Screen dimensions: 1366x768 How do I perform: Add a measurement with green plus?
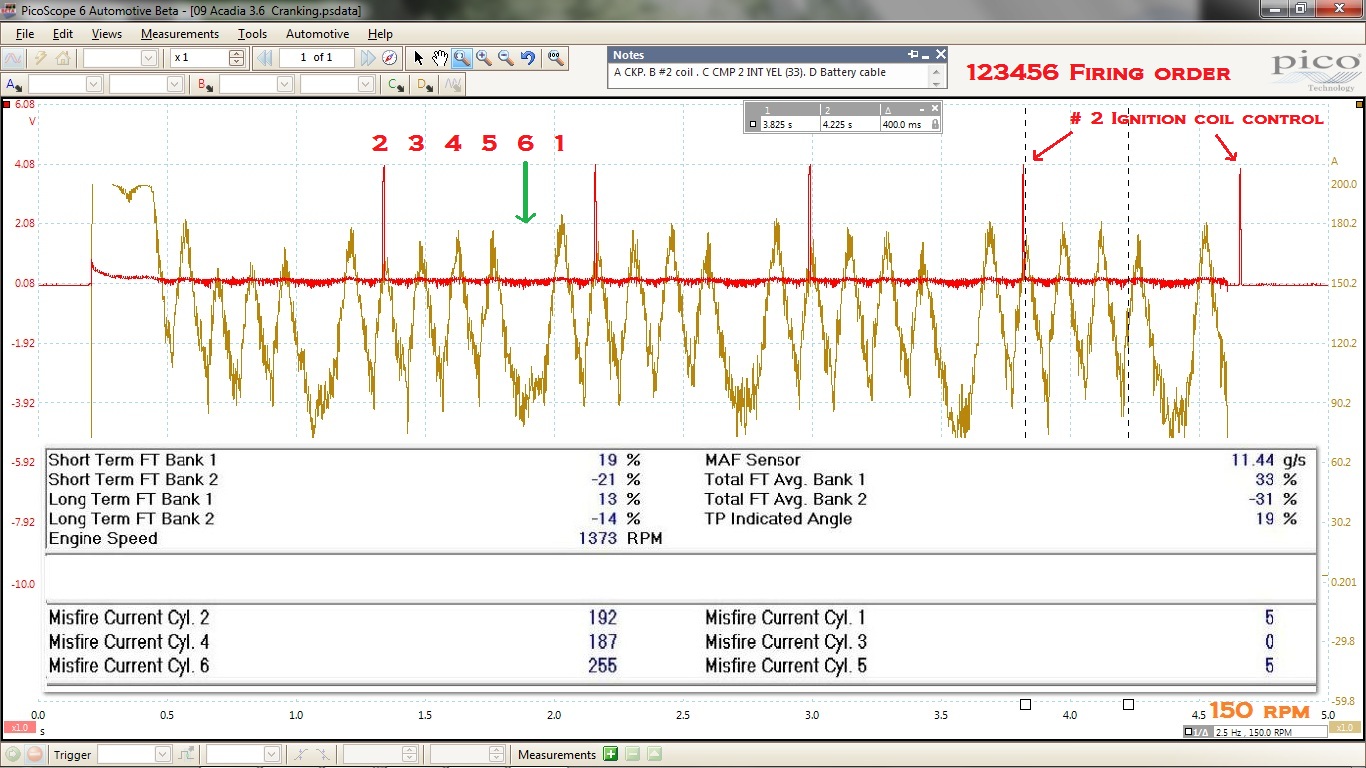coord(610,755)
